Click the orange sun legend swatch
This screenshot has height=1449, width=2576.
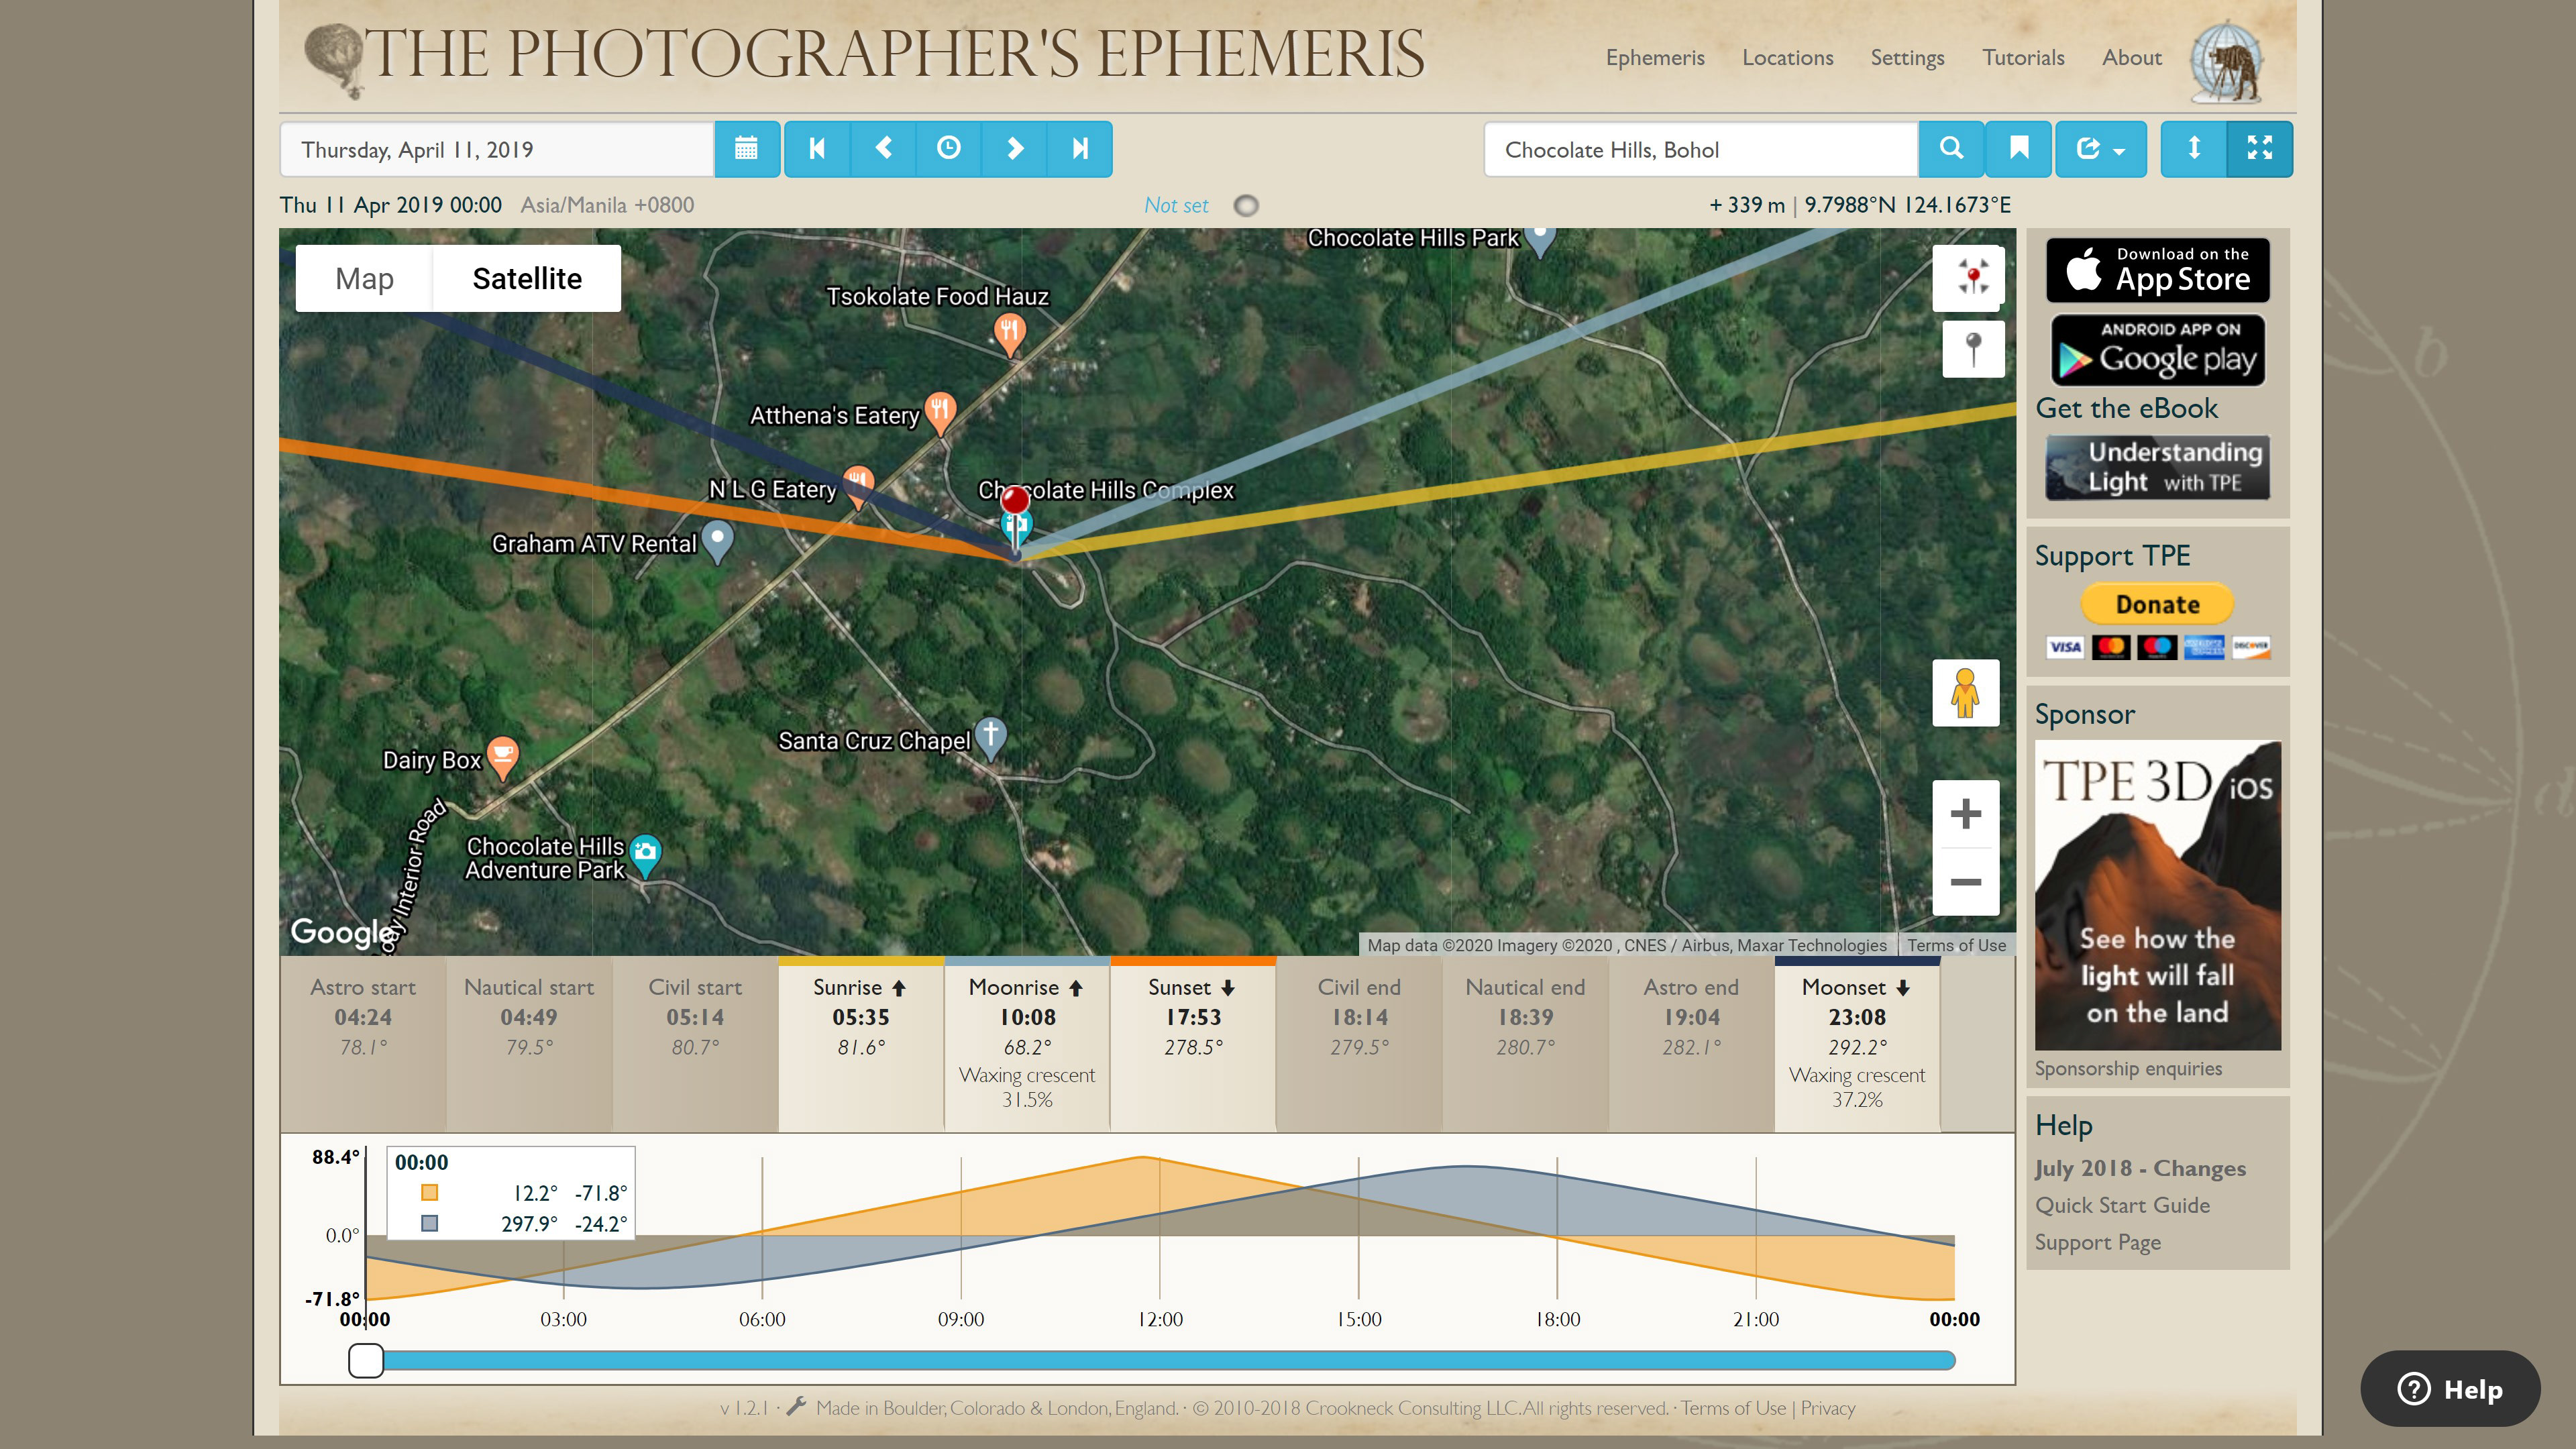click(x=429, y=1192)
